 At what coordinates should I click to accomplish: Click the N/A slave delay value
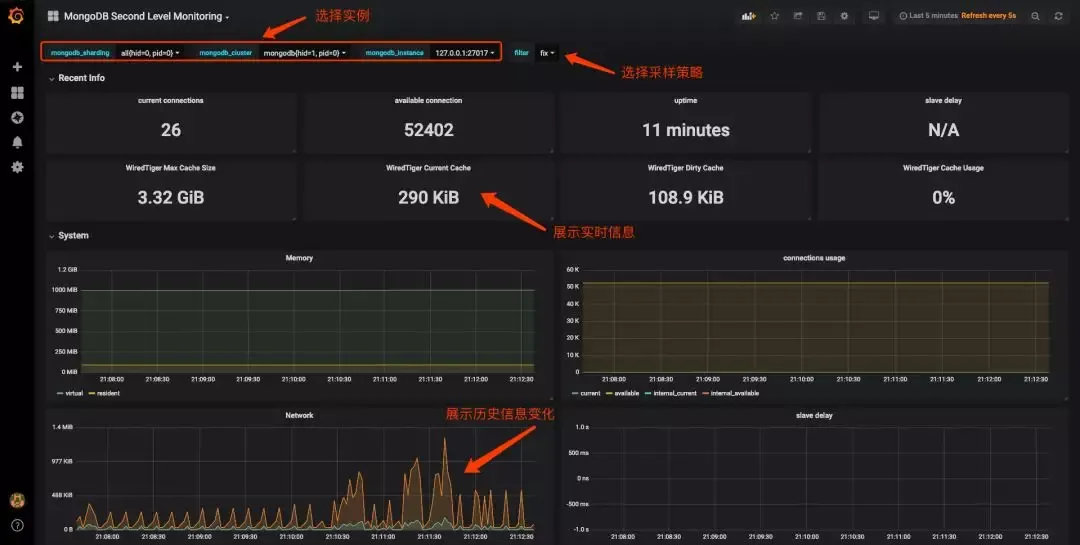(x=943, y=130)
